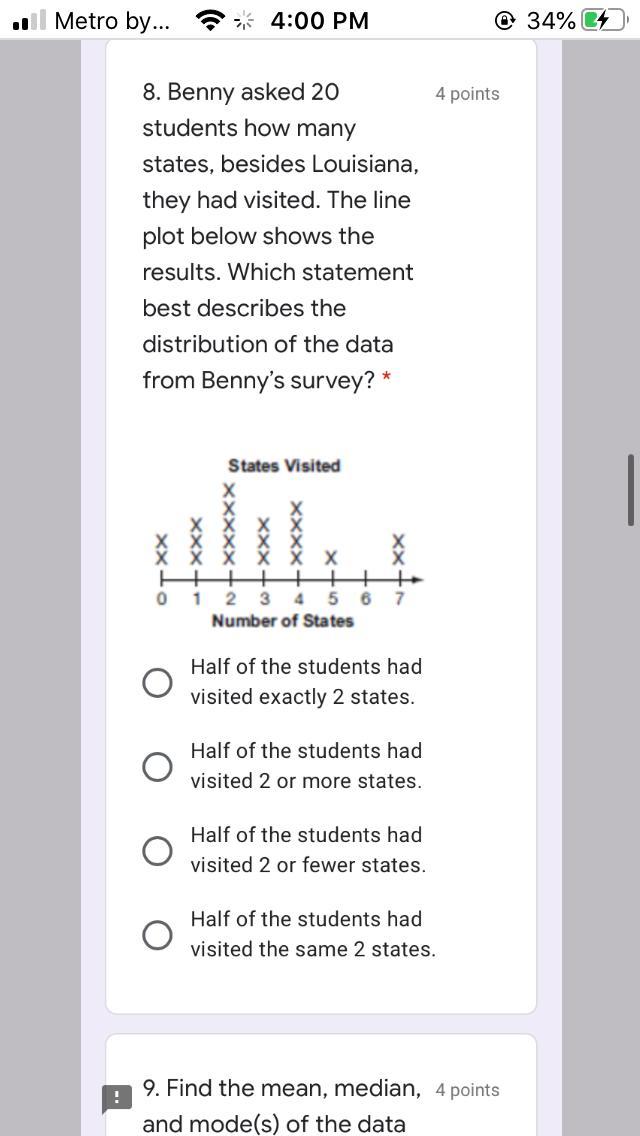Click the page scrollbar thumb
Image resolution: width=640 pixels, height=1136 pixels.
pos(631,489)
